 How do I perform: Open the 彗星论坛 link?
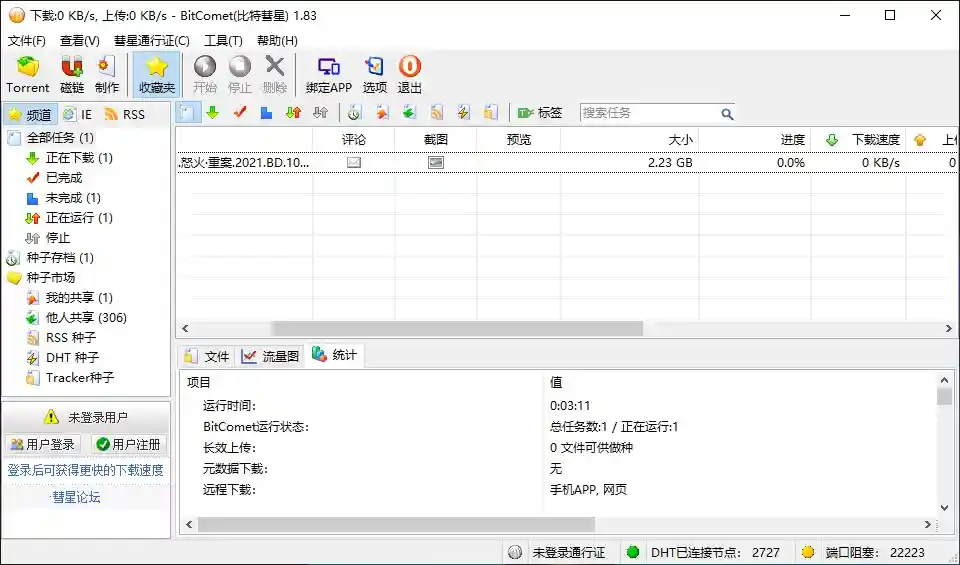coord(76,497)
